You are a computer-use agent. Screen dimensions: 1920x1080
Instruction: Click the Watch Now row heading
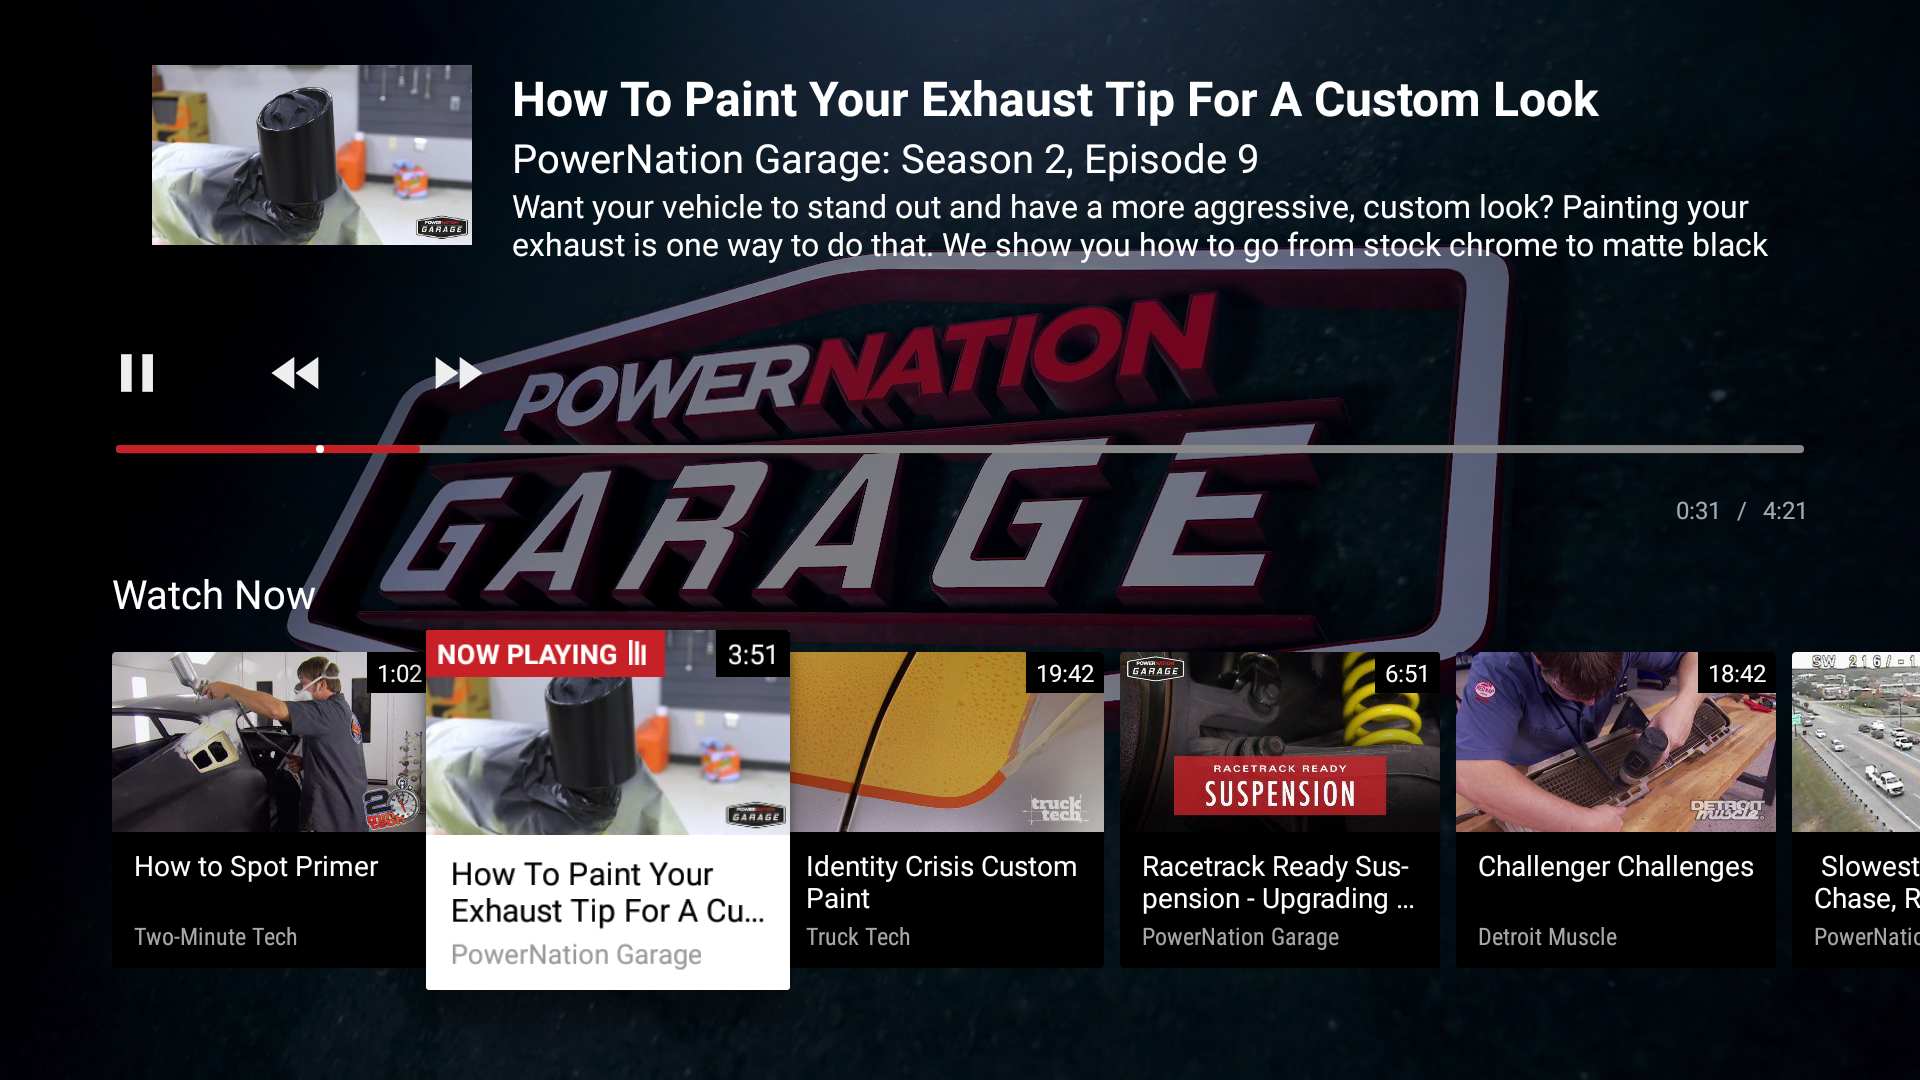point(214,595)
